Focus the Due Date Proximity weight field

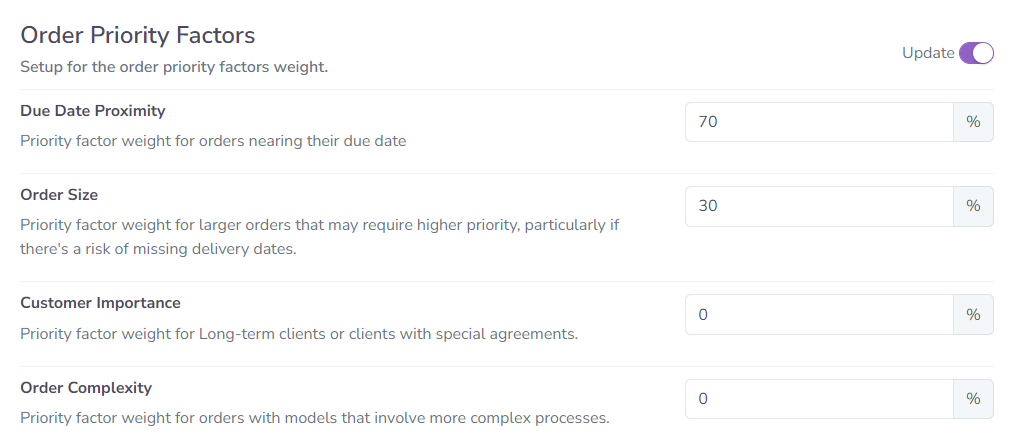click(819, 122)
